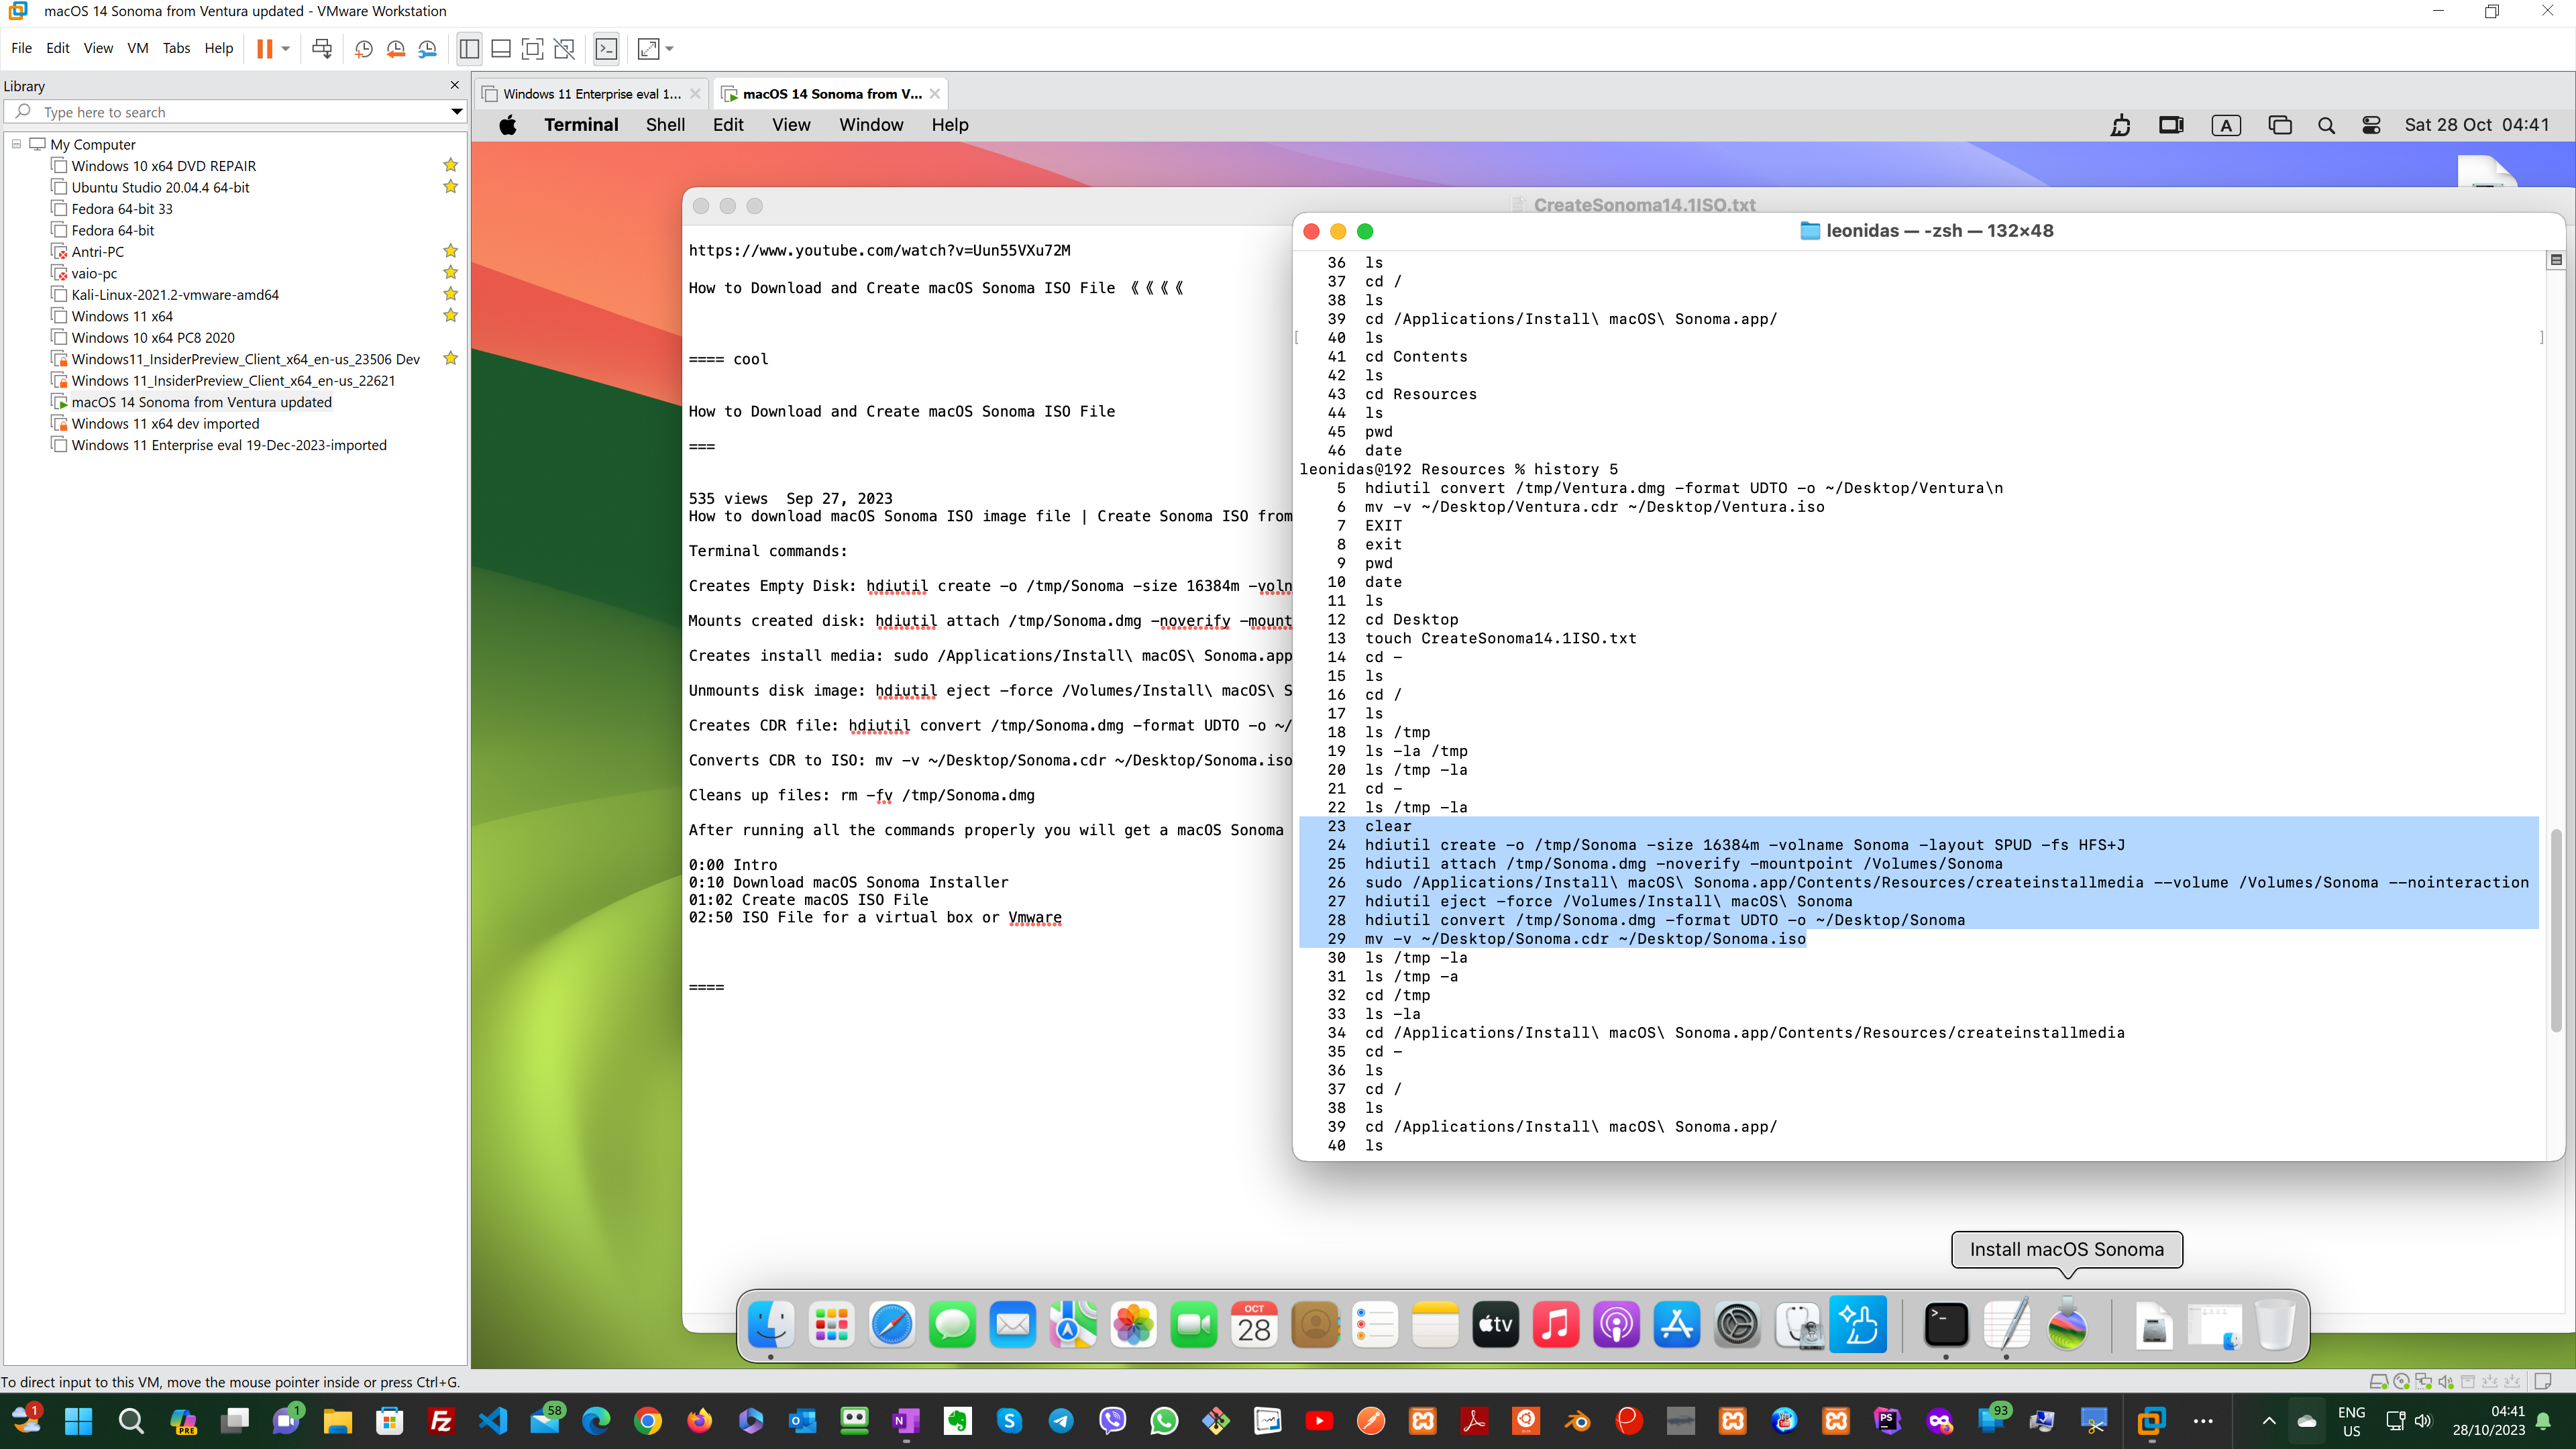Open the library search filter dropdown
The height and width of the screenshot is (1449, 2576).
(x=456, y=112)
